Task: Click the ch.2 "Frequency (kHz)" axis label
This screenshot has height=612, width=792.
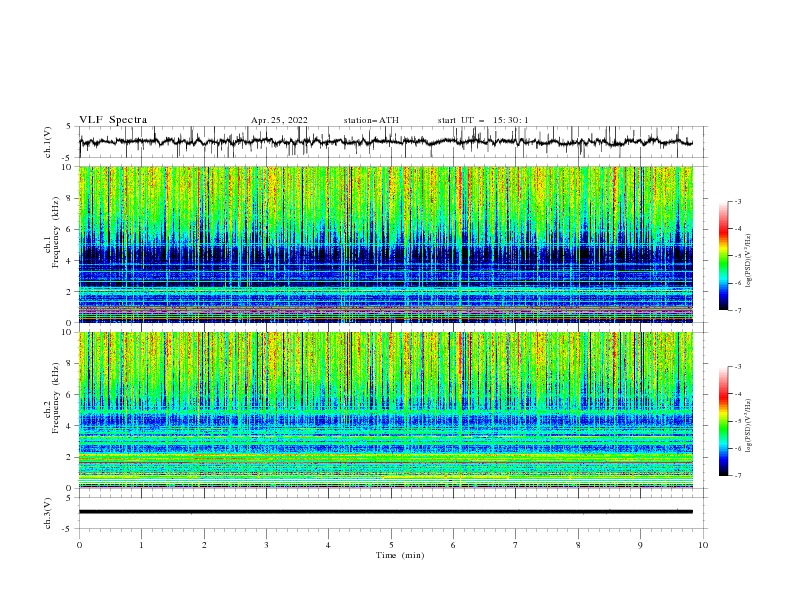Action: 56,397
